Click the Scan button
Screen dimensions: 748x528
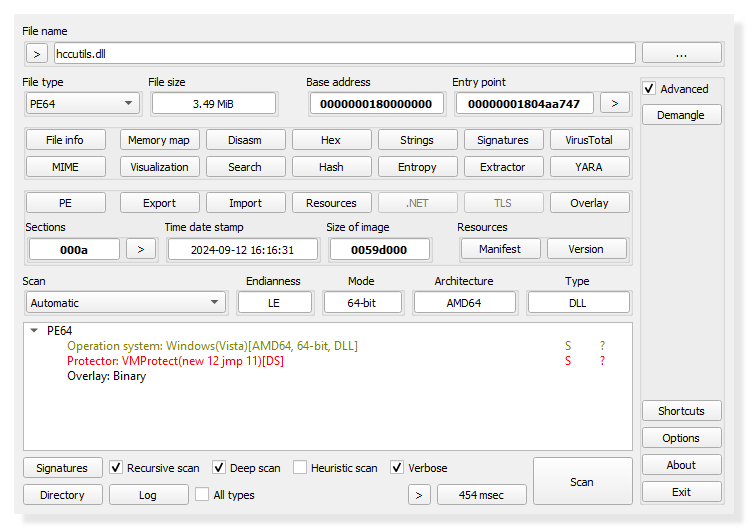(582, 482)
